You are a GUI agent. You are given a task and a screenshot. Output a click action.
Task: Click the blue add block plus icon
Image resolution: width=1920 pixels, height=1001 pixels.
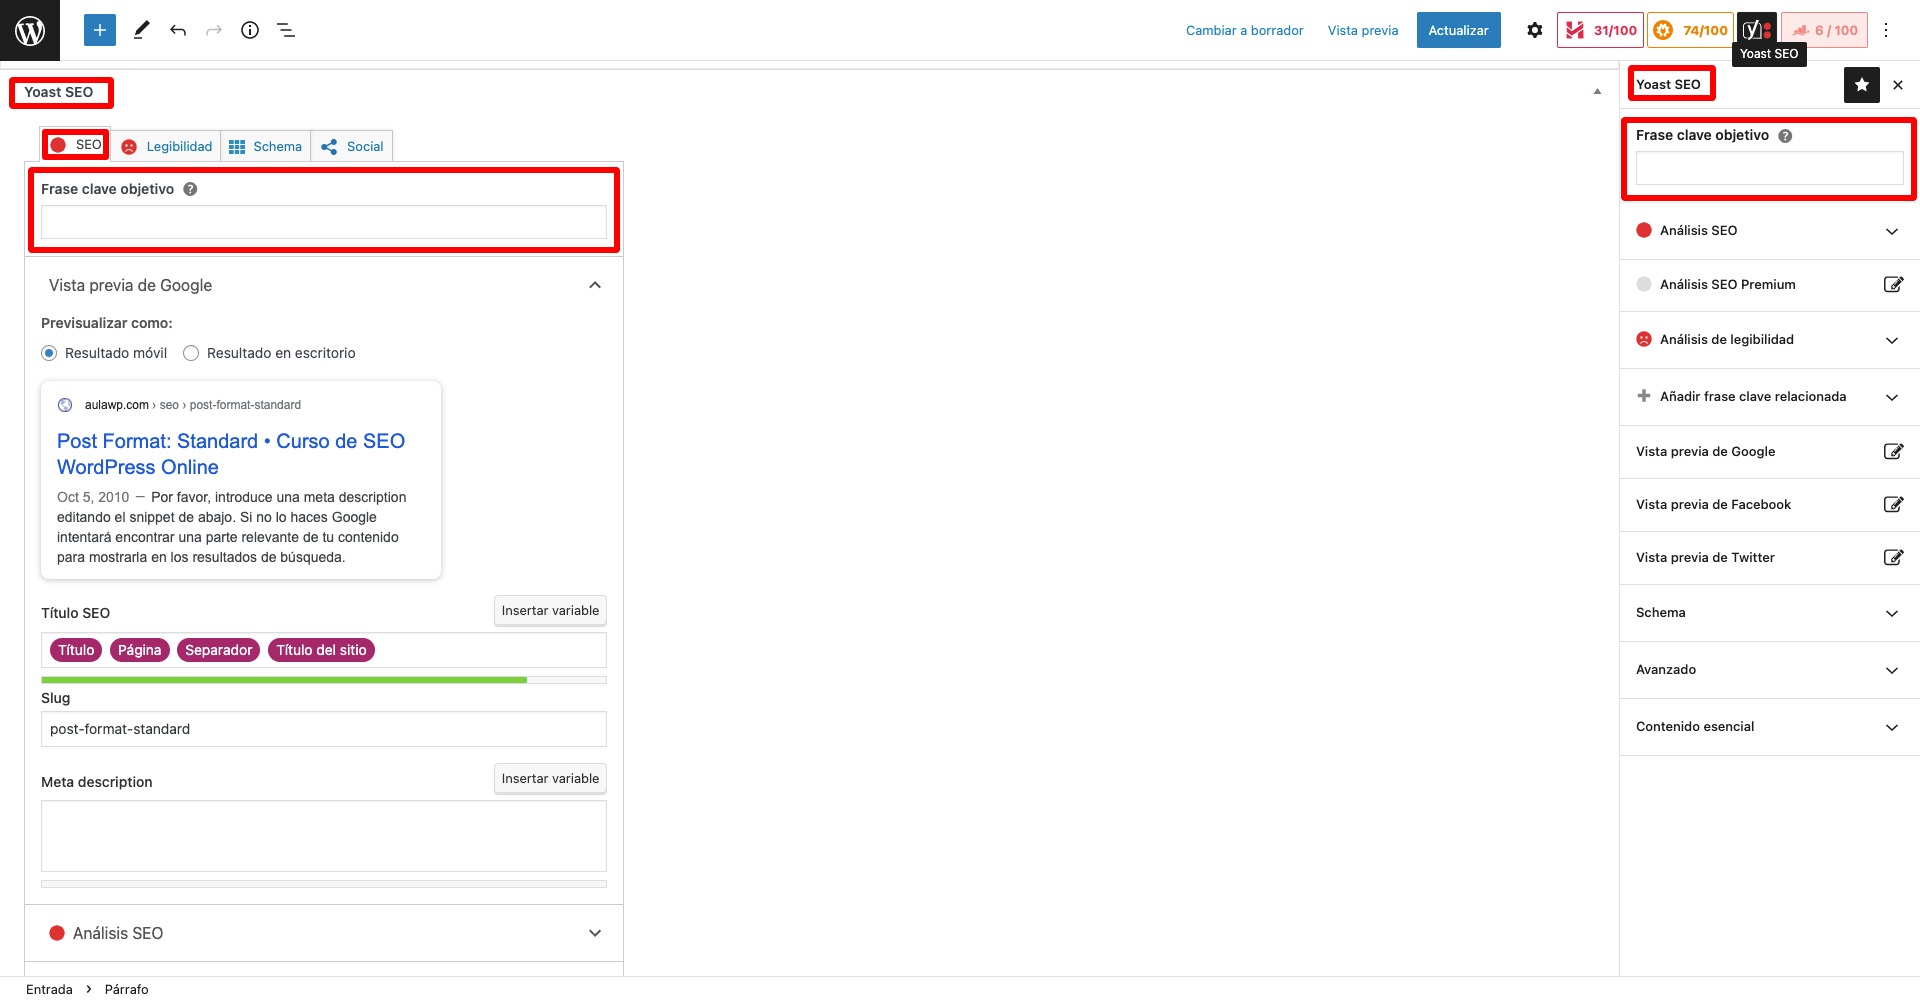coord(100,30)
